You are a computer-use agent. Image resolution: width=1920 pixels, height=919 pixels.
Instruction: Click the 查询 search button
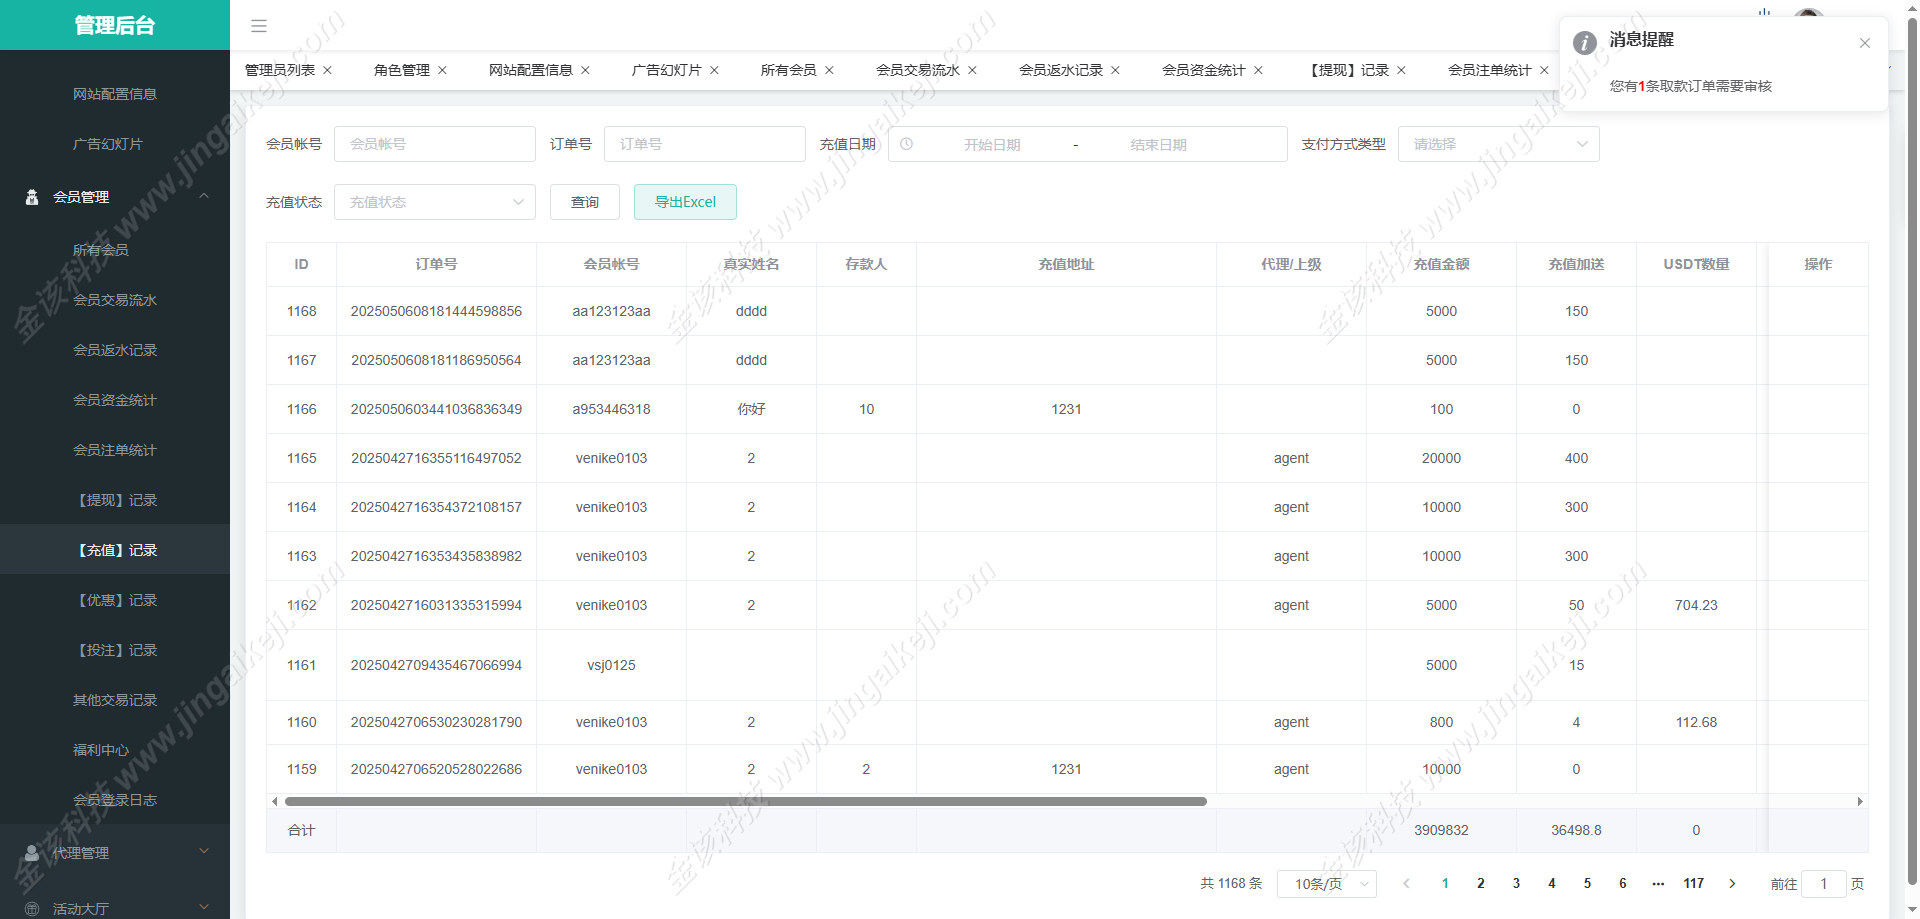pos(585,202)
